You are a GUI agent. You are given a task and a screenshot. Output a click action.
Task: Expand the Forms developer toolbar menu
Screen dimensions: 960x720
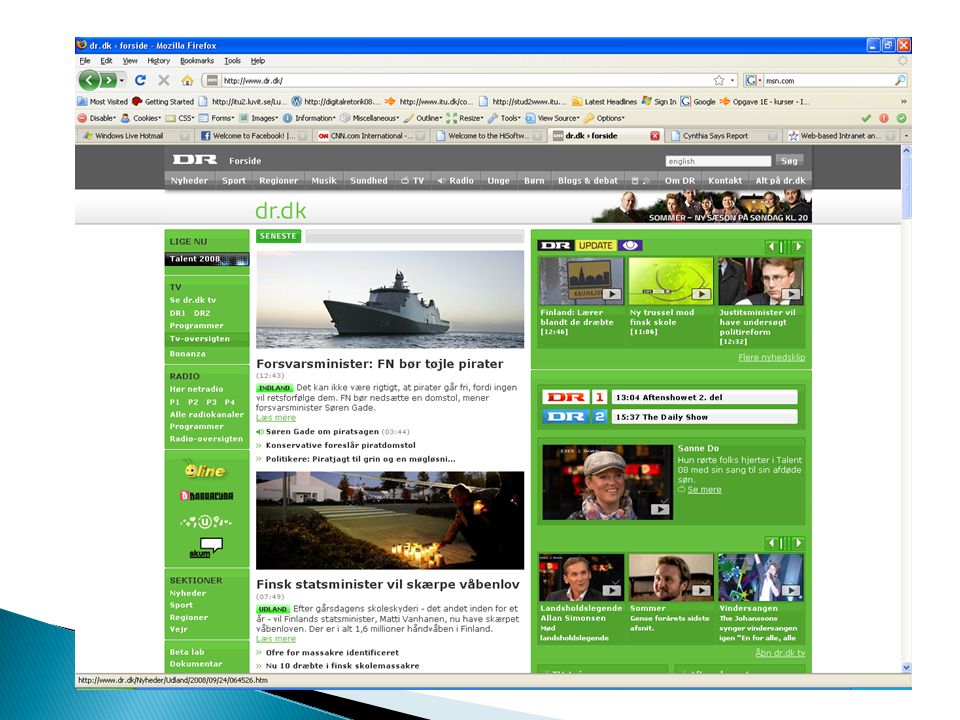tap(217, 118)
